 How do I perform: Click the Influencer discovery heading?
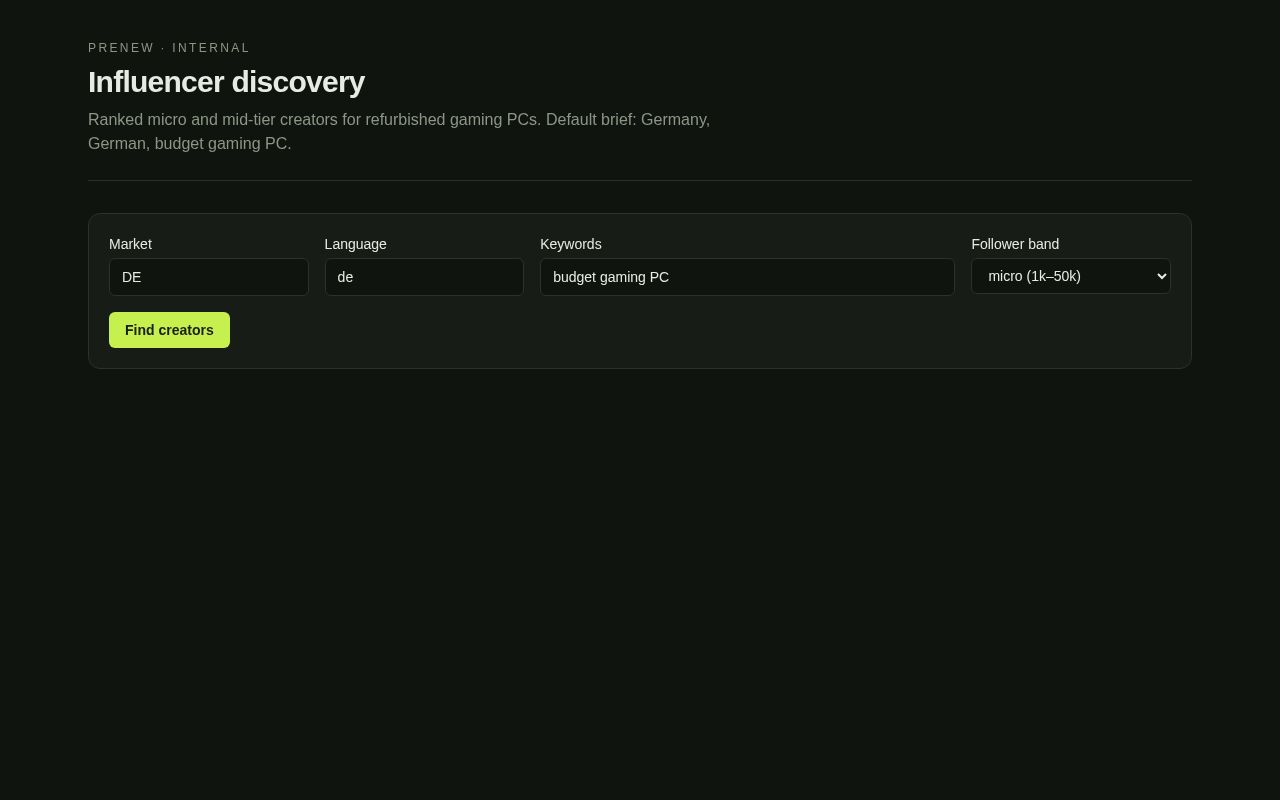coord(226,82)
